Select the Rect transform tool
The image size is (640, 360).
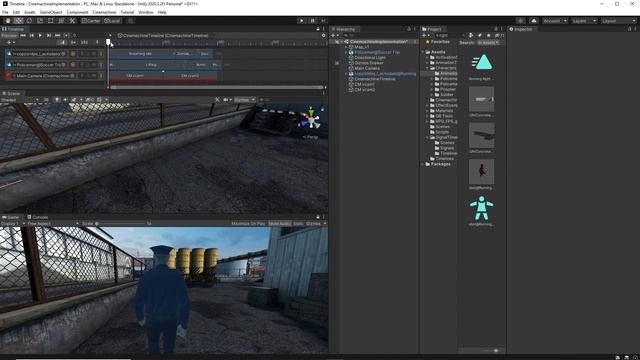(x=51, y=20)
